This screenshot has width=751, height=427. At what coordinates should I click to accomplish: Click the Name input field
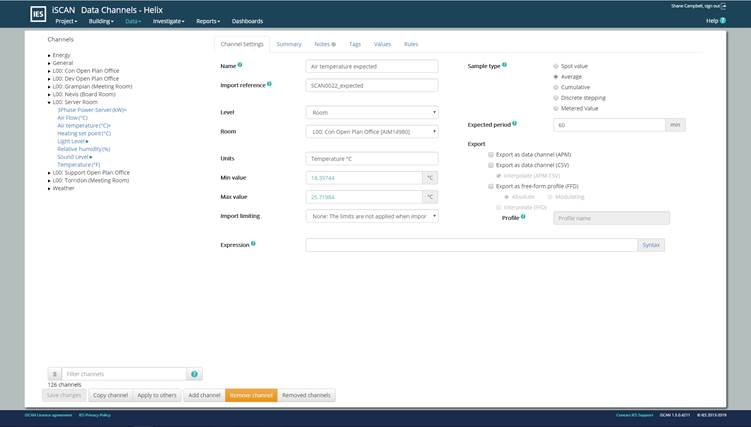(372, 67)
